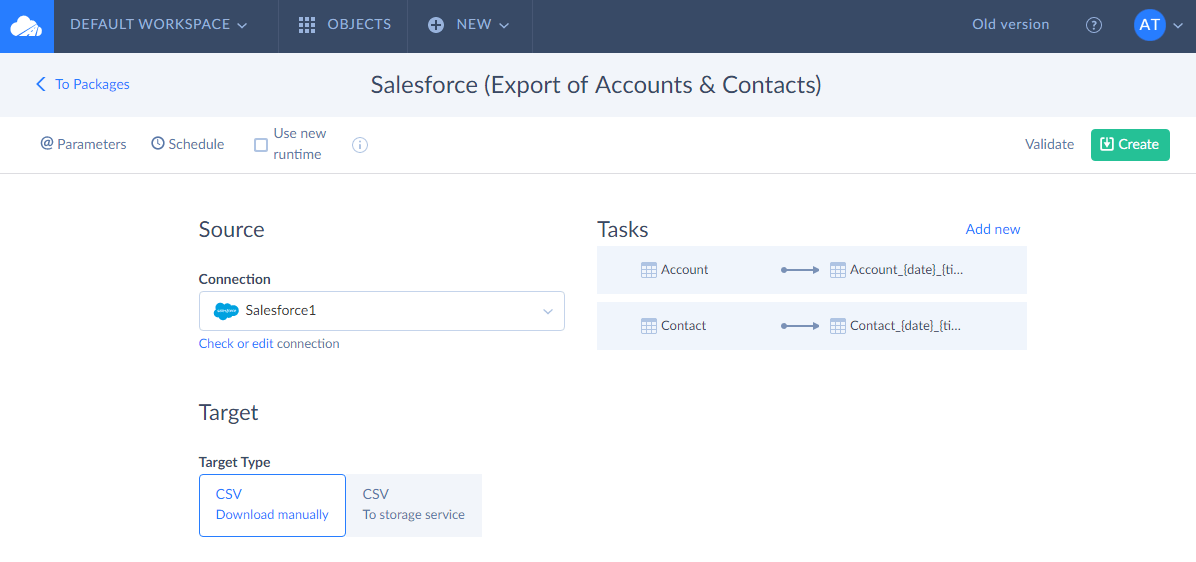
Task: Open the New menu
Action: click(x=468, y=24)
